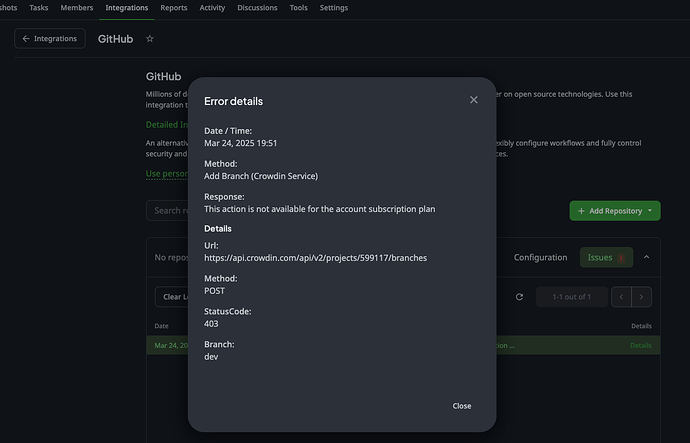The height and width of the screenshot is (443, 690).
Task: Click the Close button in error dialog
Action: [x=462, y=406]
